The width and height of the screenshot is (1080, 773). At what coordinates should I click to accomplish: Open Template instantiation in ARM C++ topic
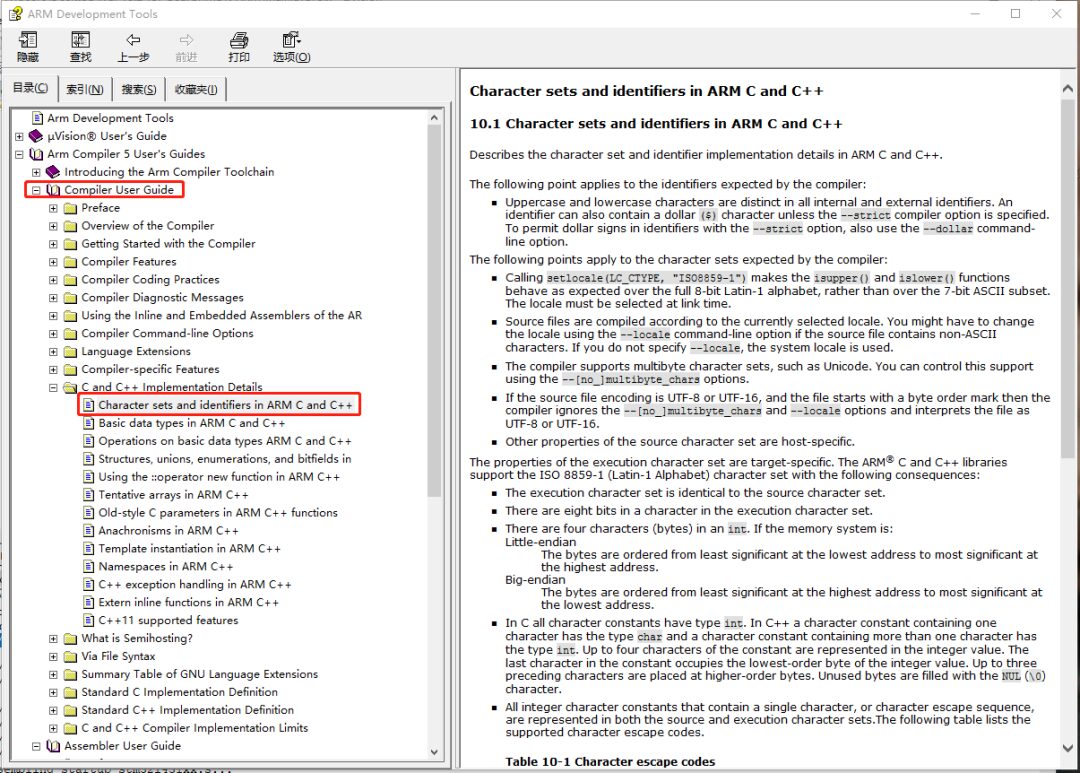tap(189, 548)
